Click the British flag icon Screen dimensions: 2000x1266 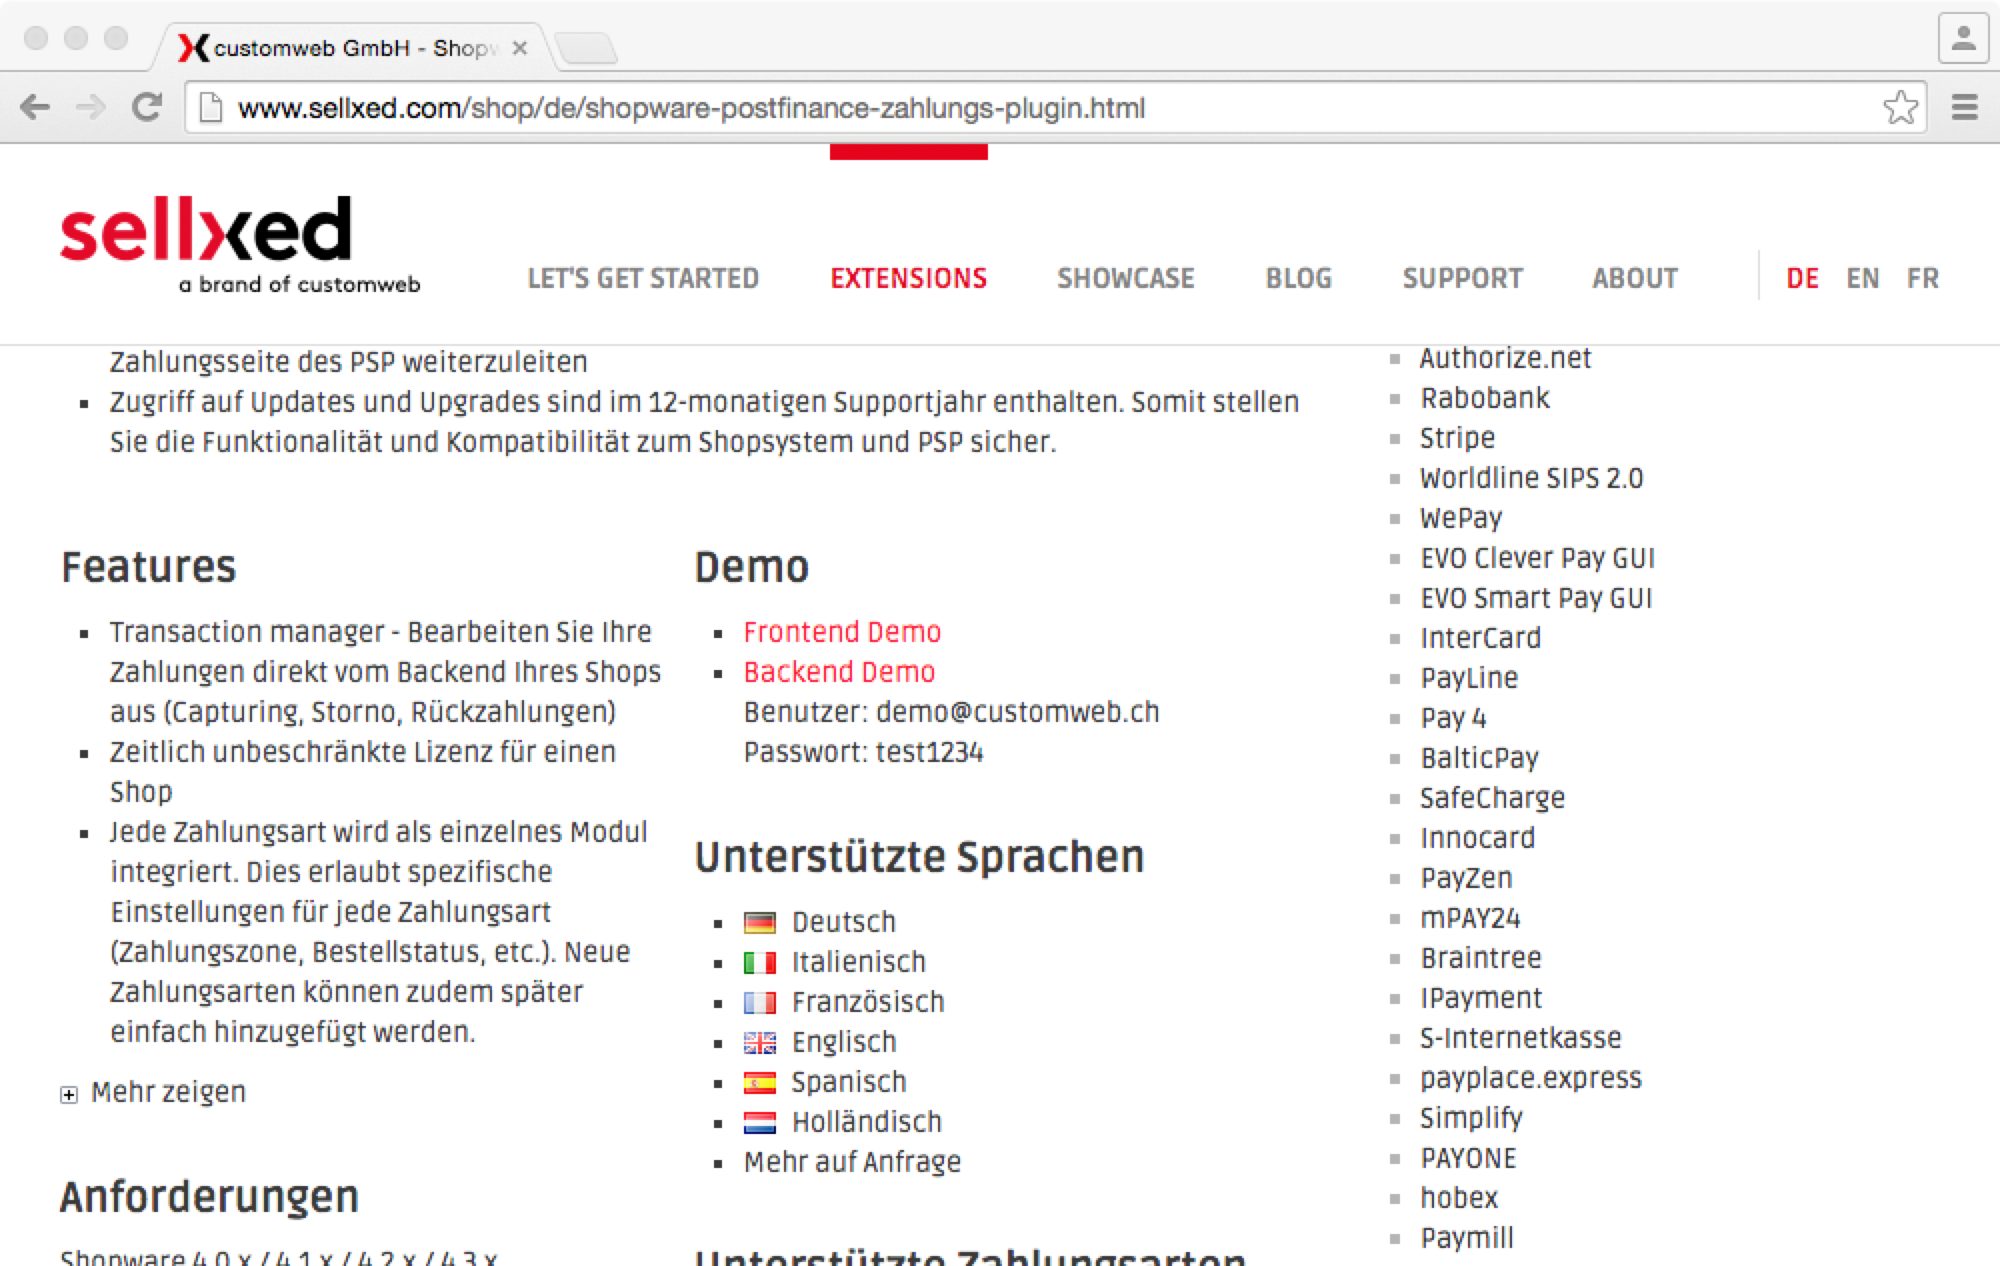click(x=760, y=1042)
